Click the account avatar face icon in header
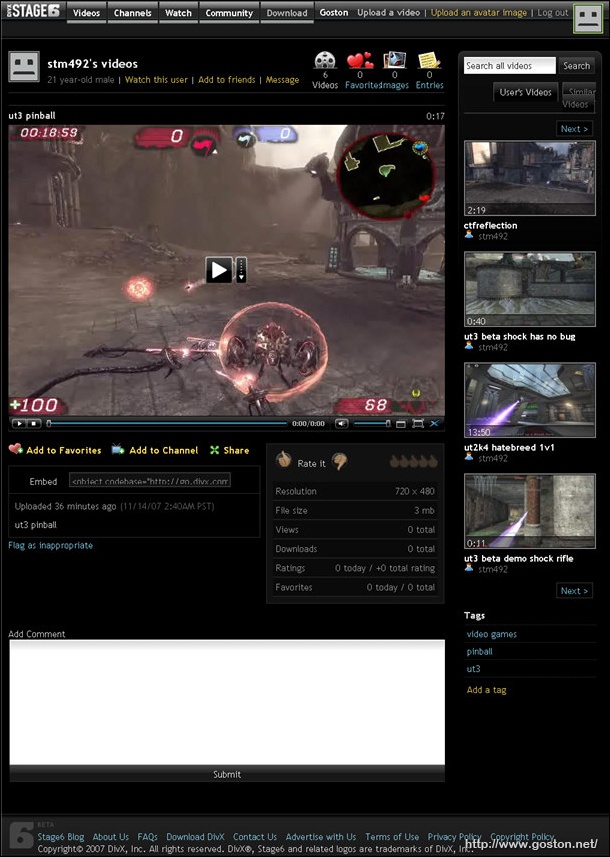This screenshot has width=610, height=857. click(x=588, y=18)
